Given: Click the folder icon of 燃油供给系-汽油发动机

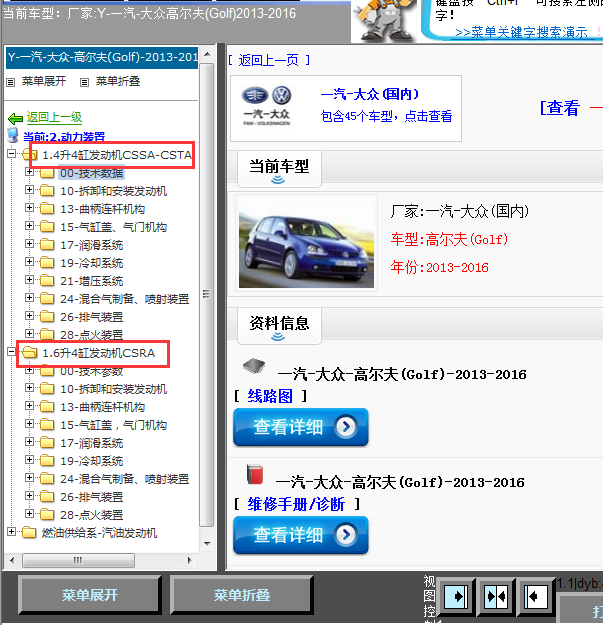Looking at the screenshot, I should [29, 533].
